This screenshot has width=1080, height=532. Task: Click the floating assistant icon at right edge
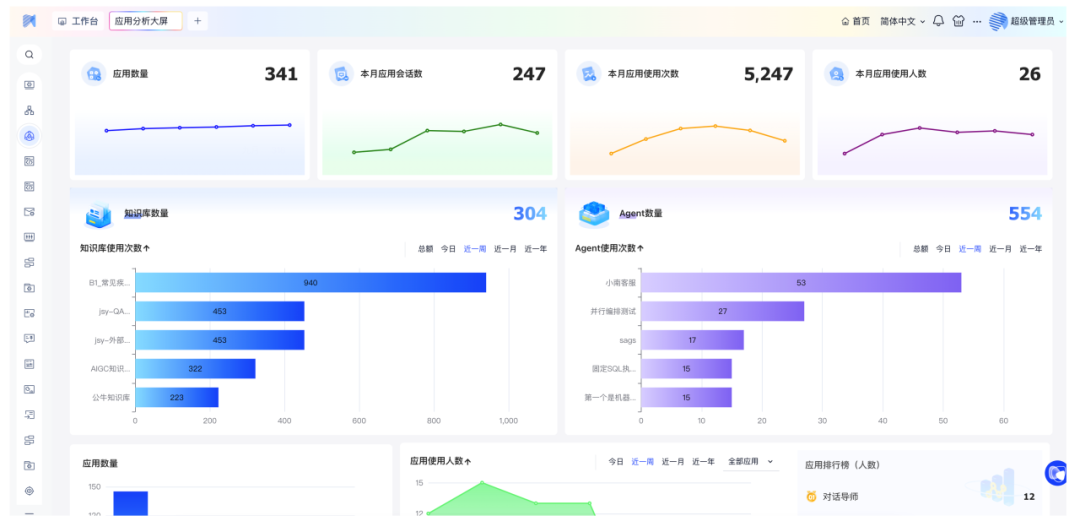pyautogui.click(x=1056, y=473)
